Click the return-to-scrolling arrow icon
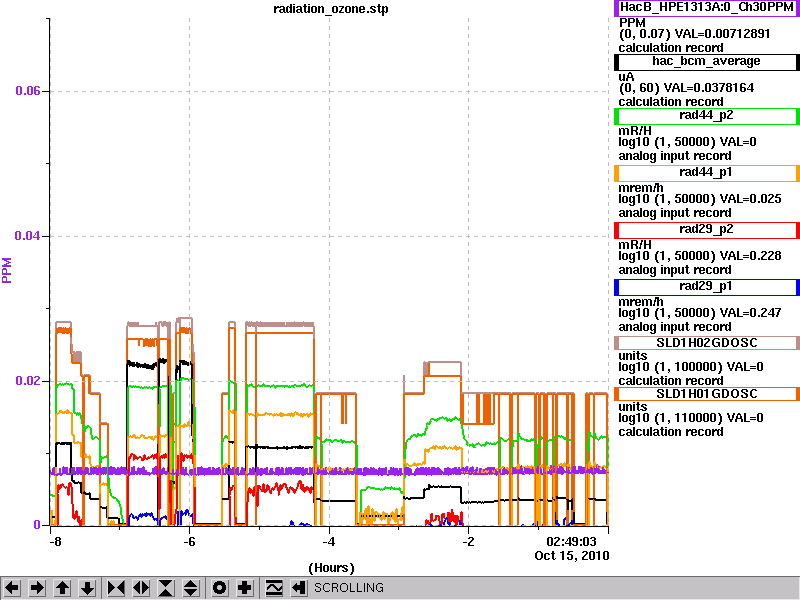This screenshot has height=600, width=800. pyautogui.click(x=298, y=588)
